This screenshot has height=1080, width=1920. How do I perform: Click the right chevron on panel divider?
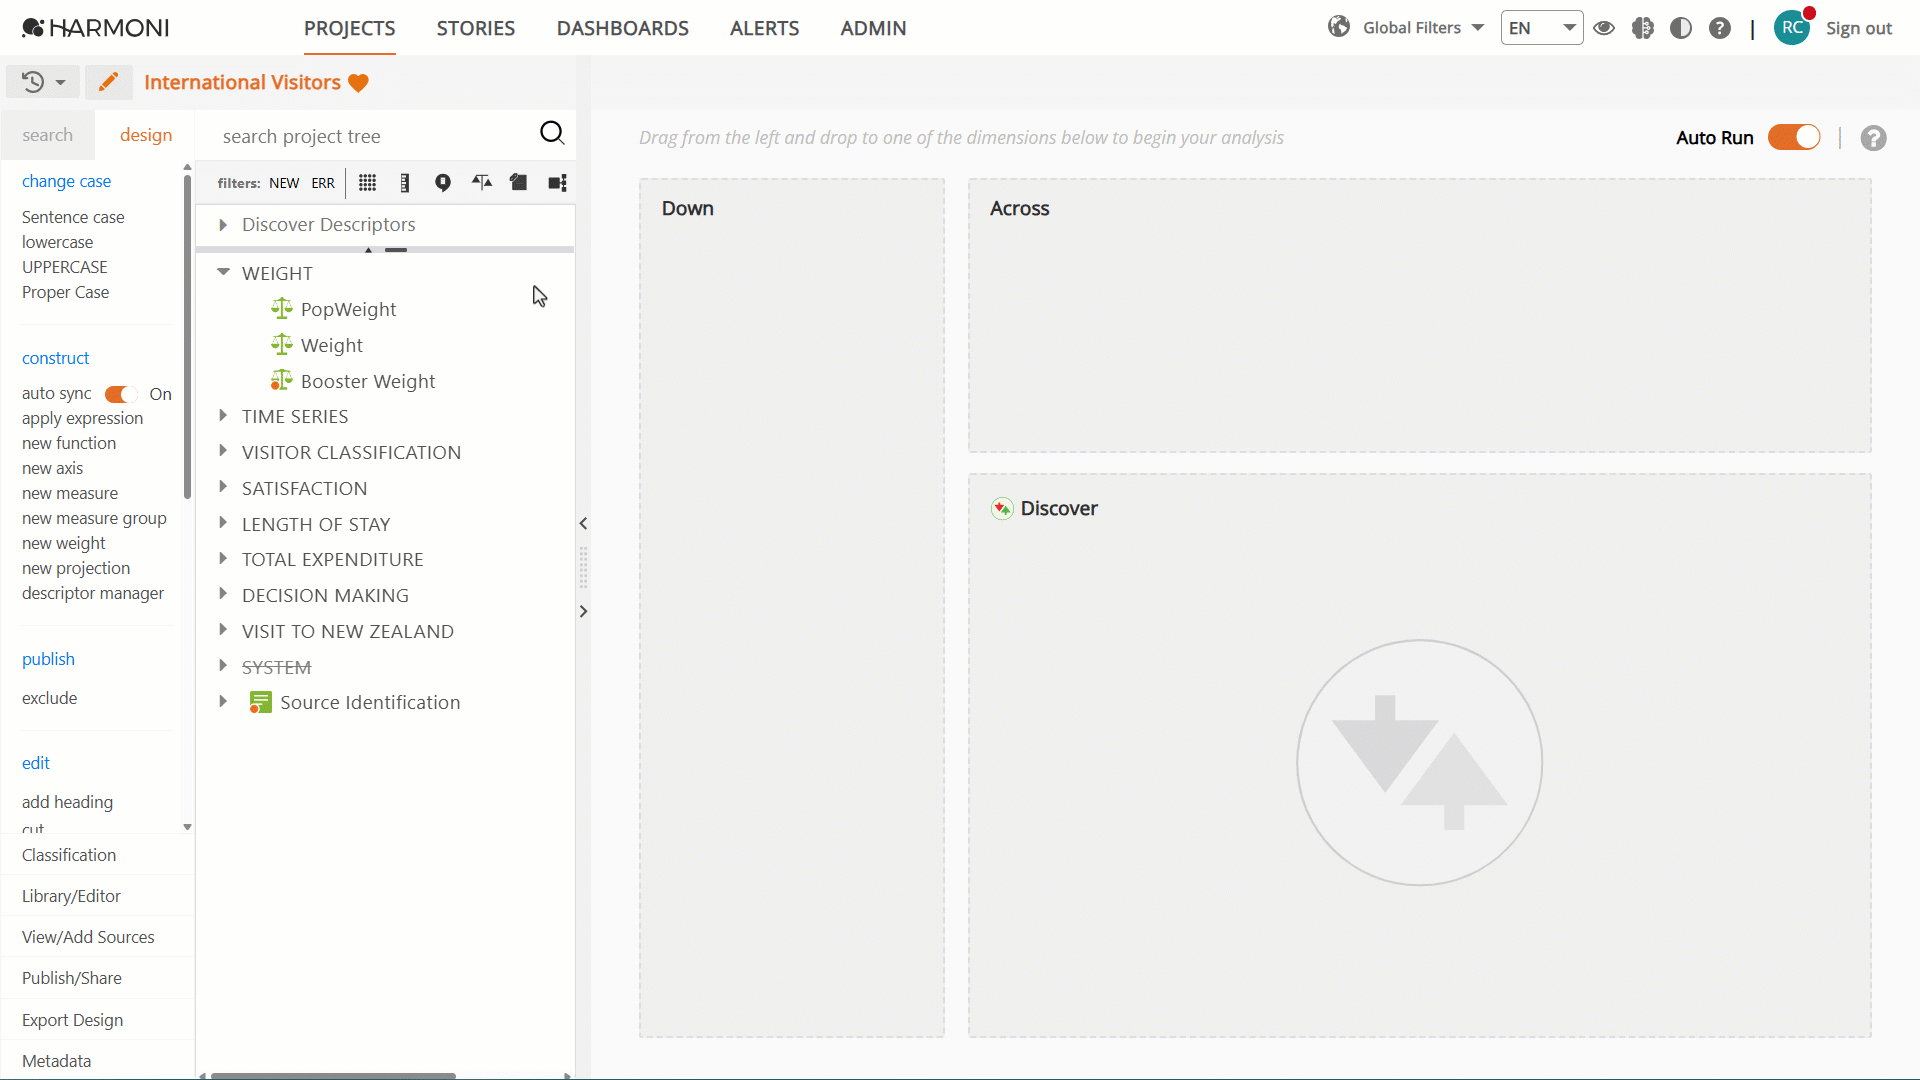(583, 611)
